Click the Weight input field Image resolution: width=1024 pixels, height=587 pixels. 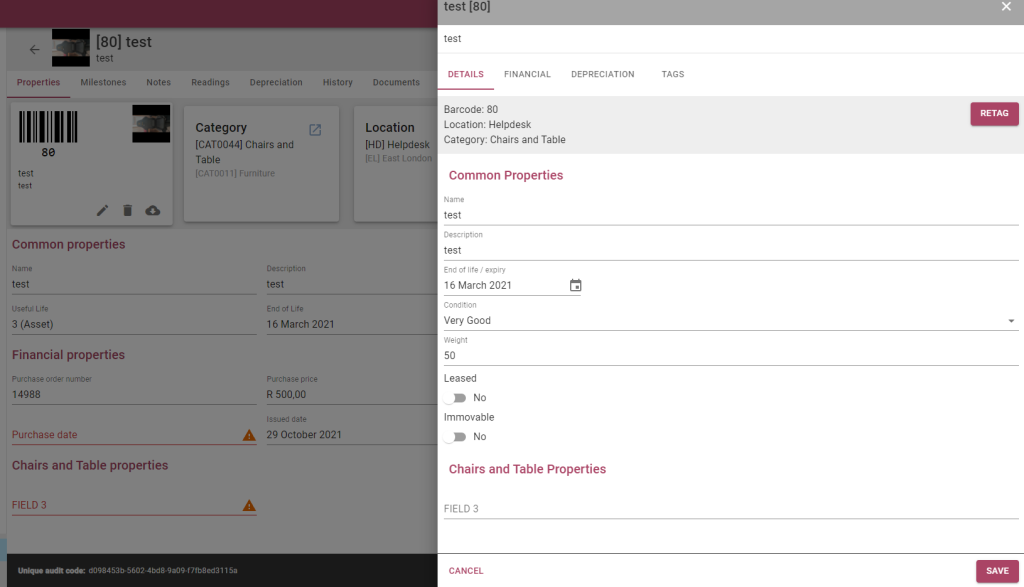[x=731, y=356]
